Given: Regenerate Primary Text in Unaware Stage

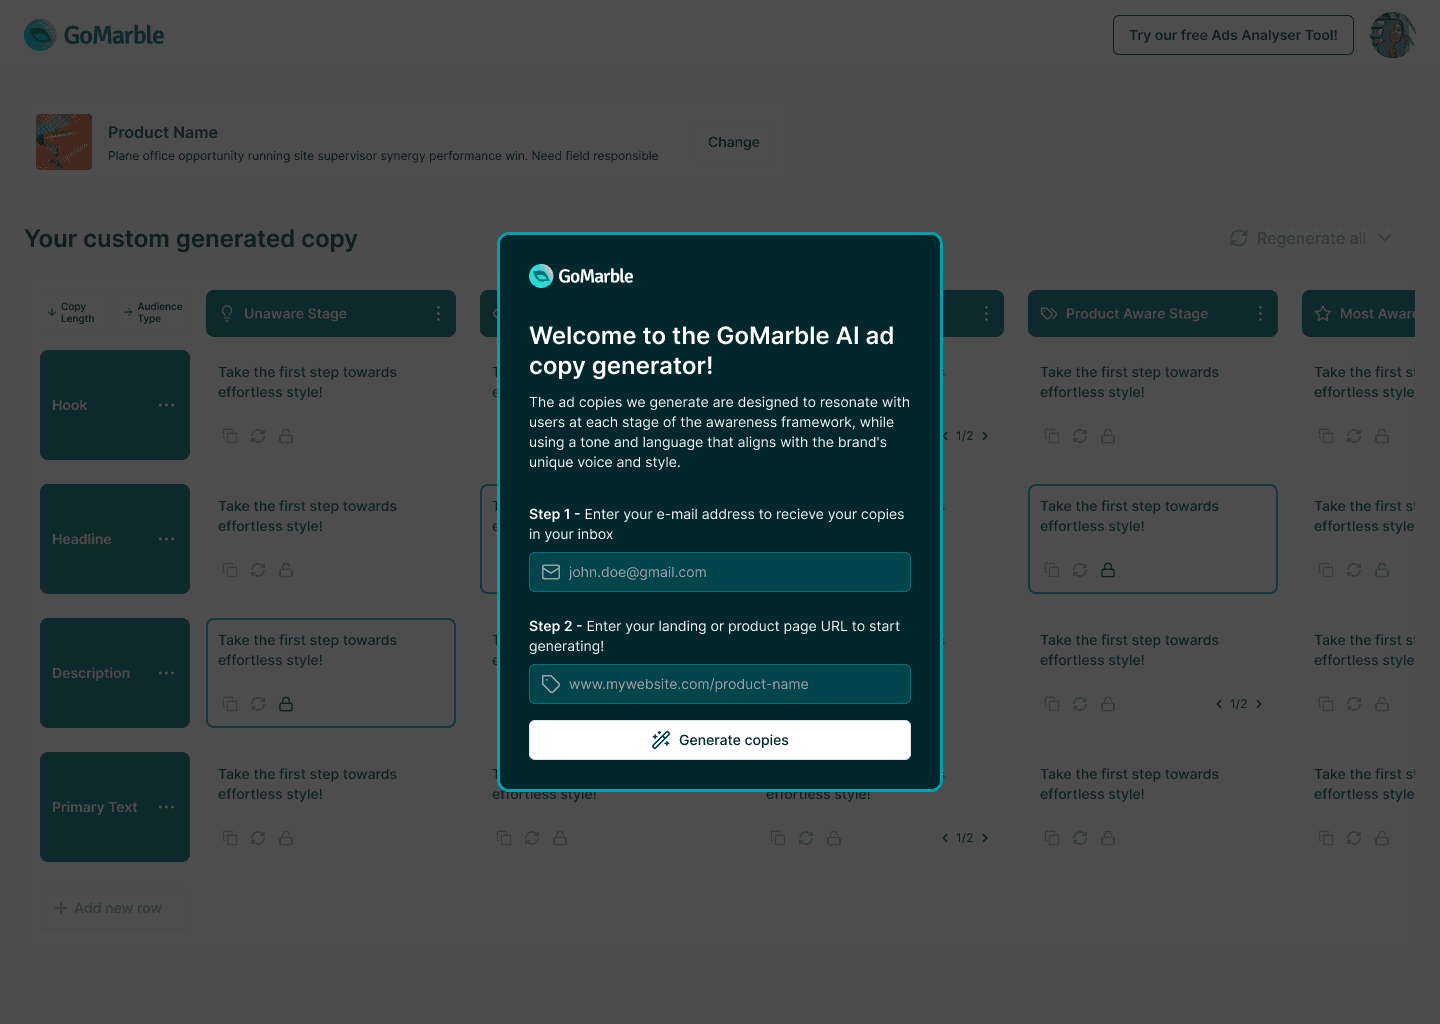Looking at the screenshot, I should coord(258,838).
